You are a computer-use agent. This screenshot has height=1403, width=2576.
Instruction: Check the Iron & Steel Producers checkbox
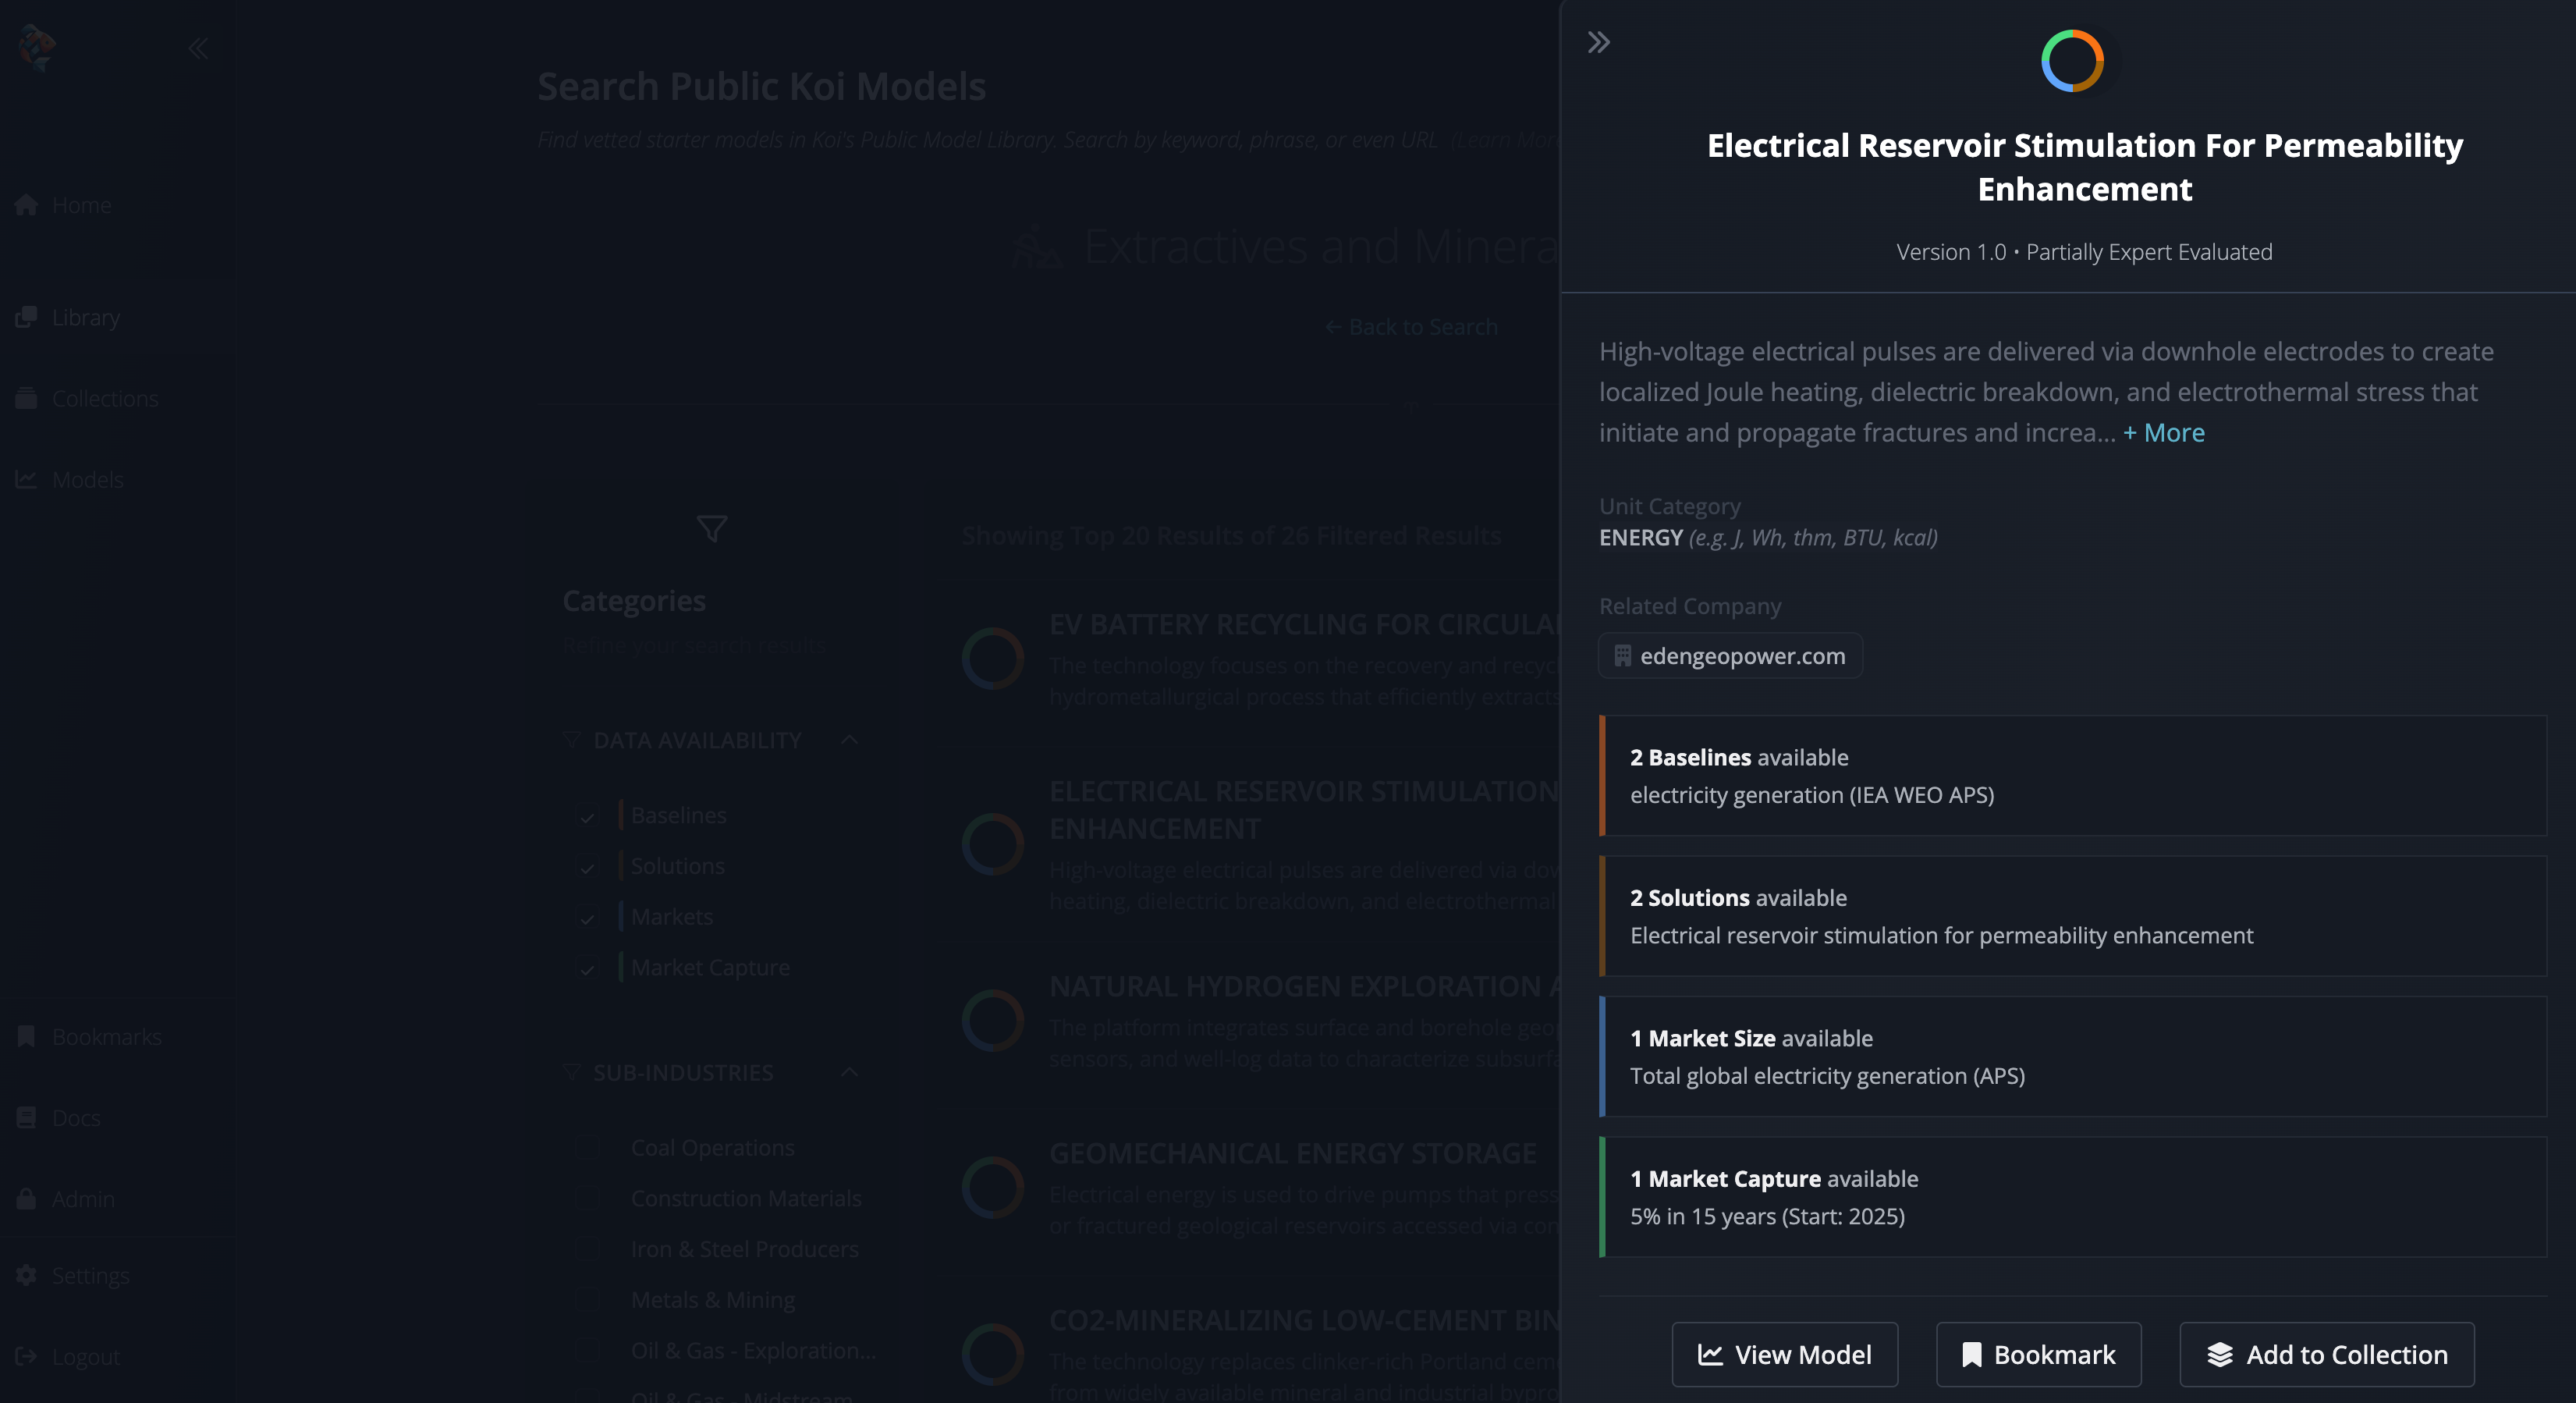pyautogui.click(x=587, y=1249)
